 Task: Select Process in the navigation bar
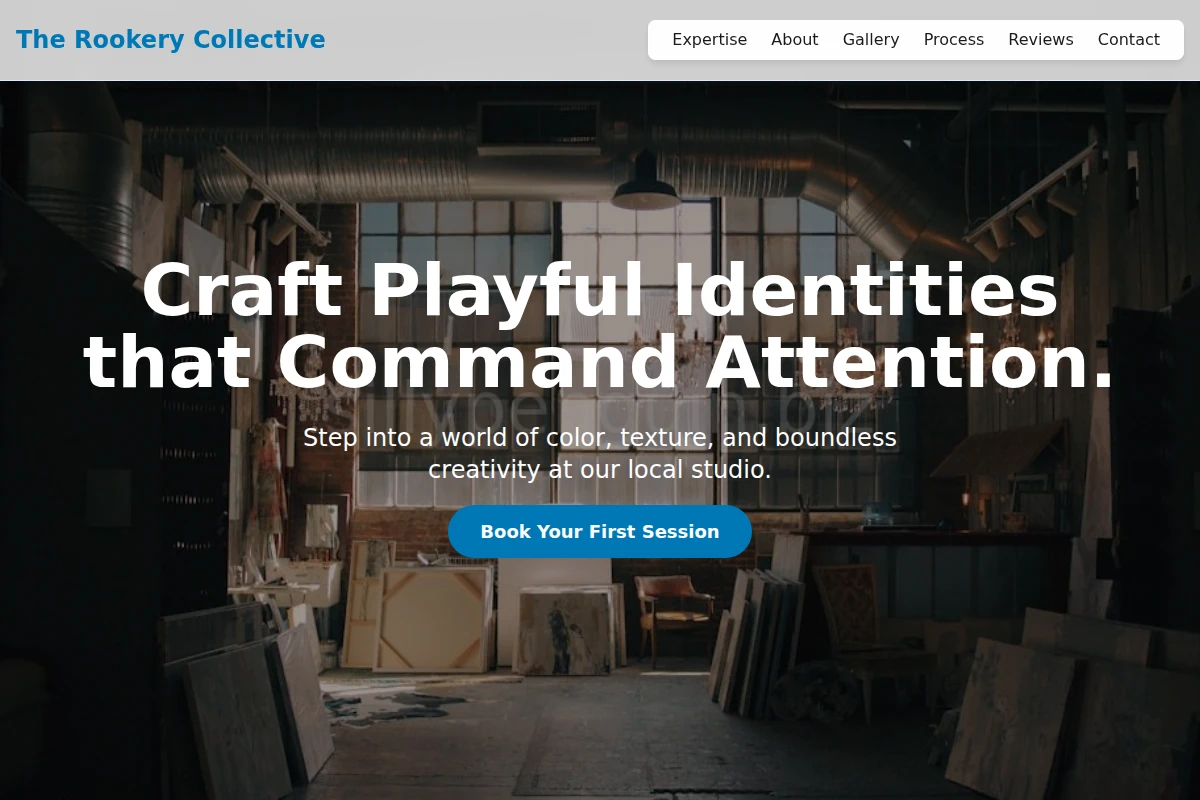[x=953, y=40]
